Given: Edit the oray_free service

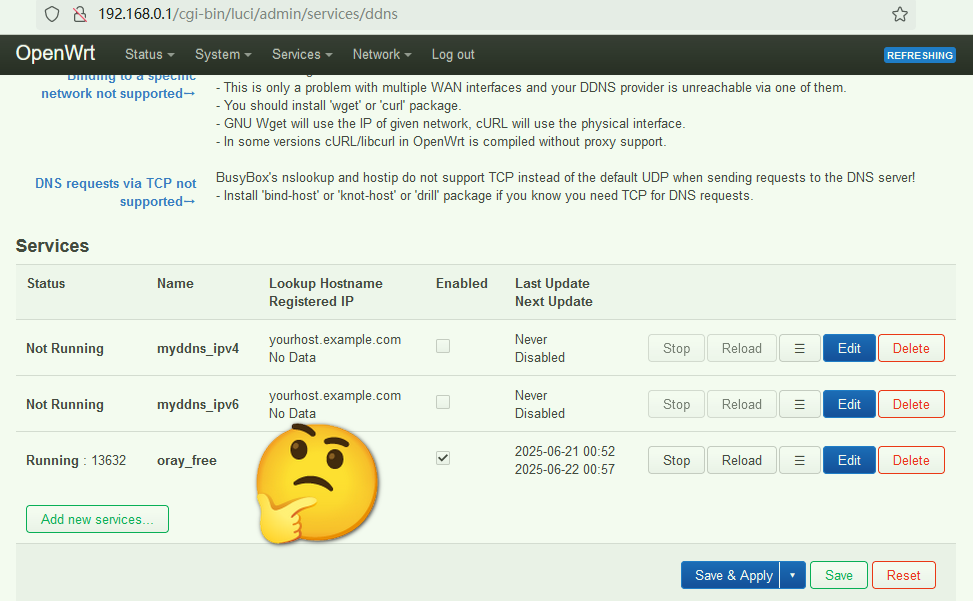Looking at the screenshot, I should pos(849,460).
